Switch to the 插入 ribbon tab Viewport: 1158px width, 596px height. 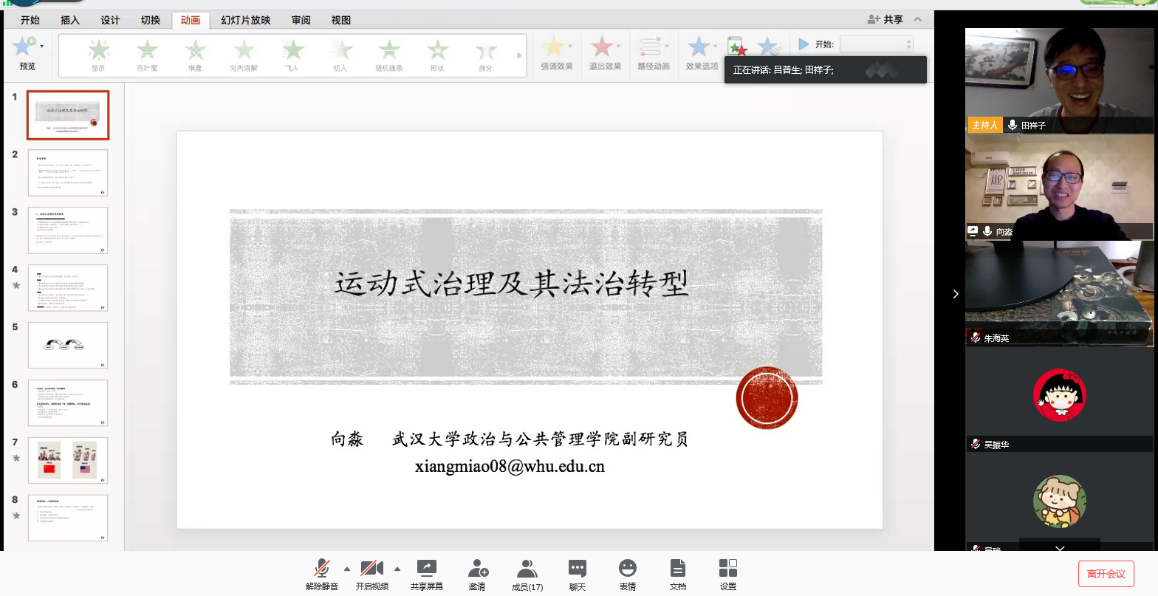click(x=70, y=20)
